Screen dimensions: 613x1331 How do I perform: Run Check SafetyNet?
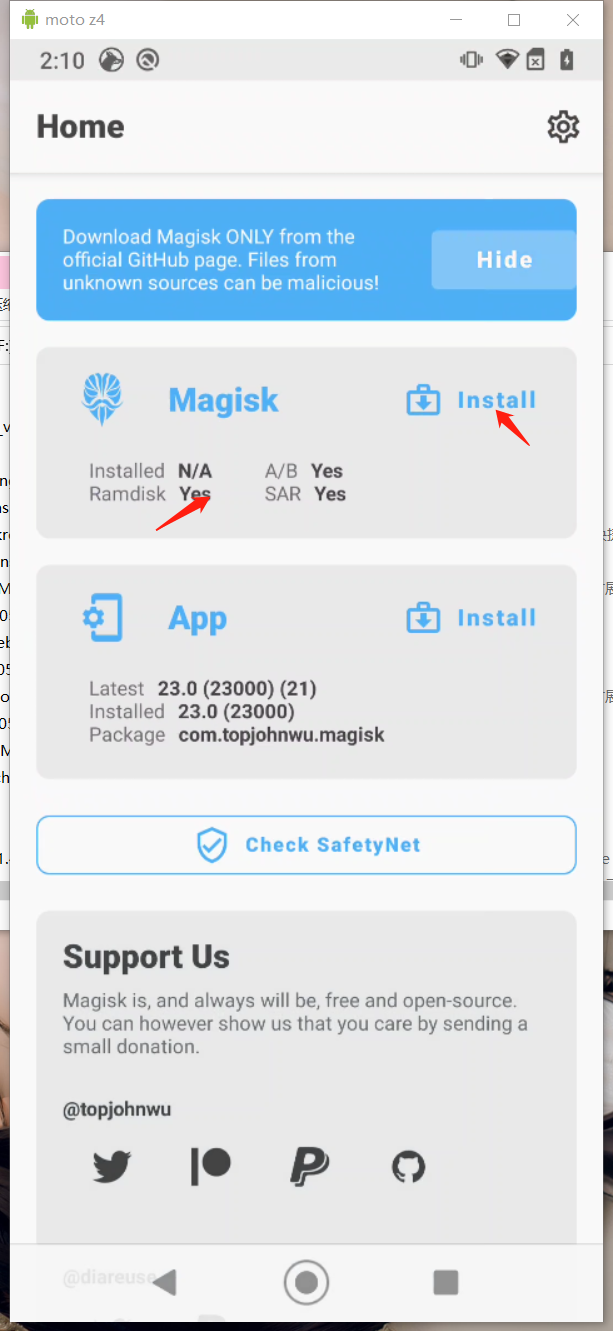click(306, 845)
